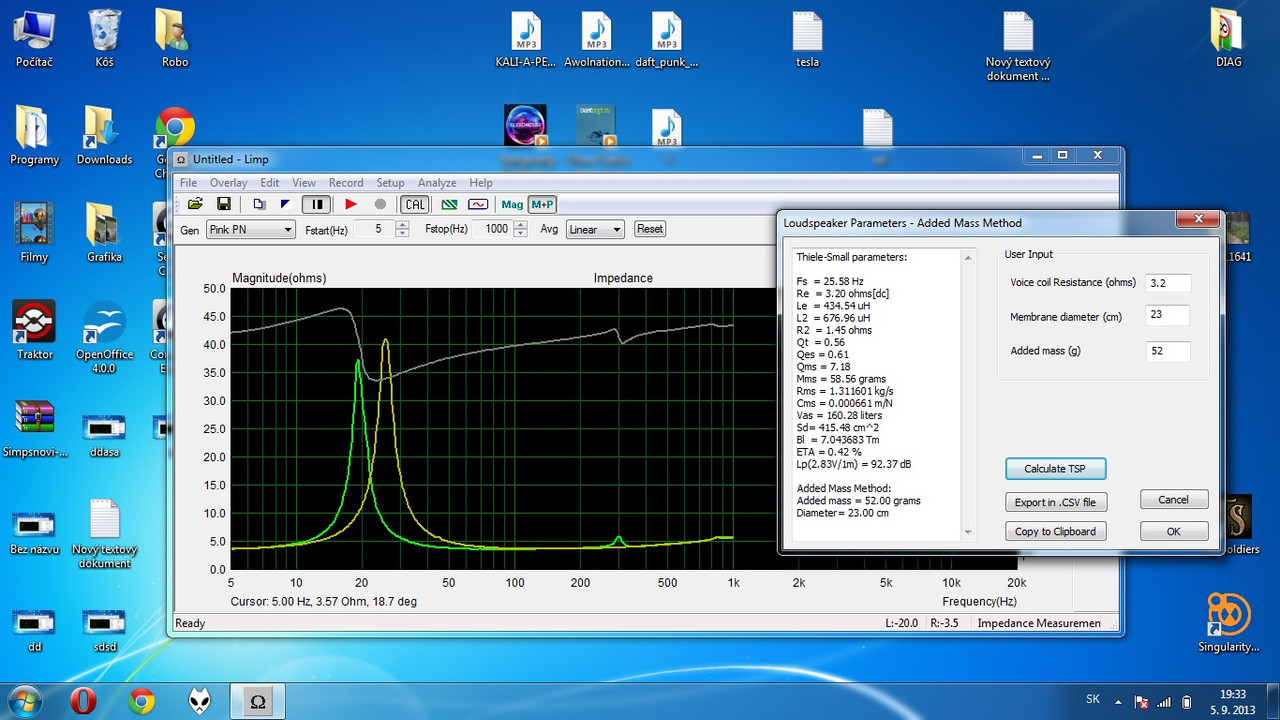Open the File menu in Limp
Image resolution: width=1280 pixels, height=720 pixels.
point(188,183)
